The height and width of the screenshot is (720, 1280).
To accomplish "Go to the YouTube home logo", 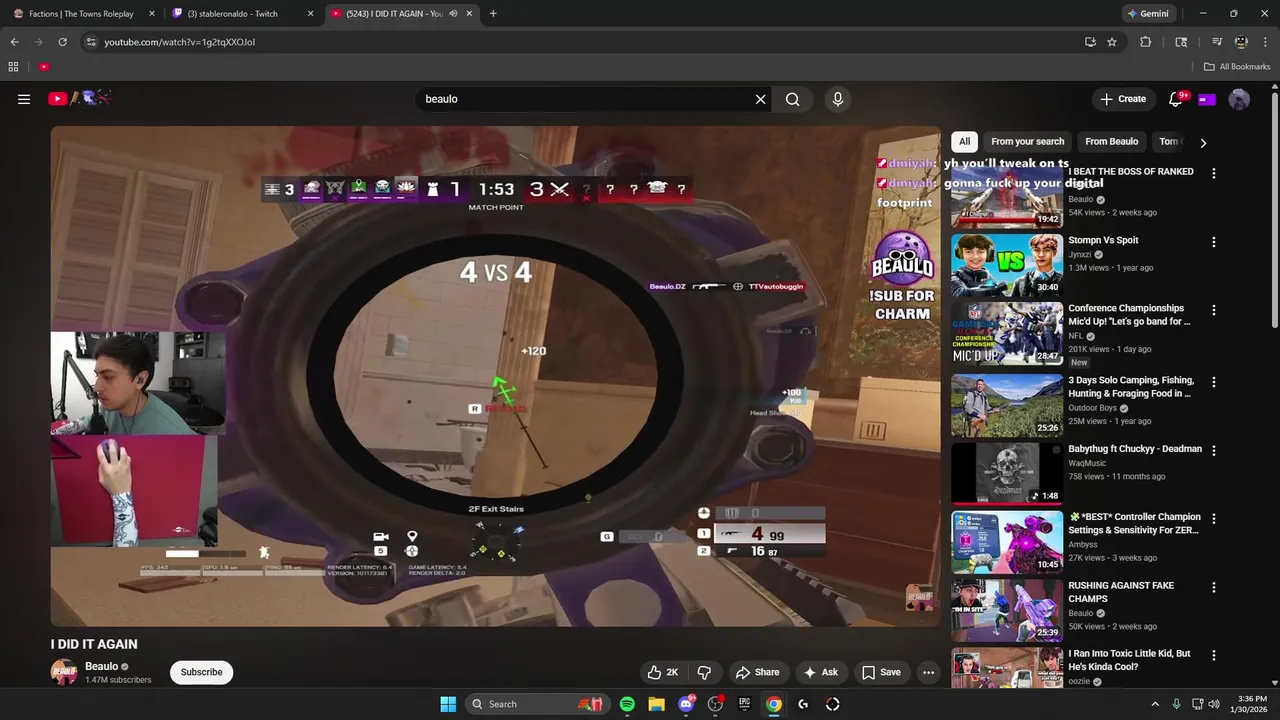I will [80, 98].
